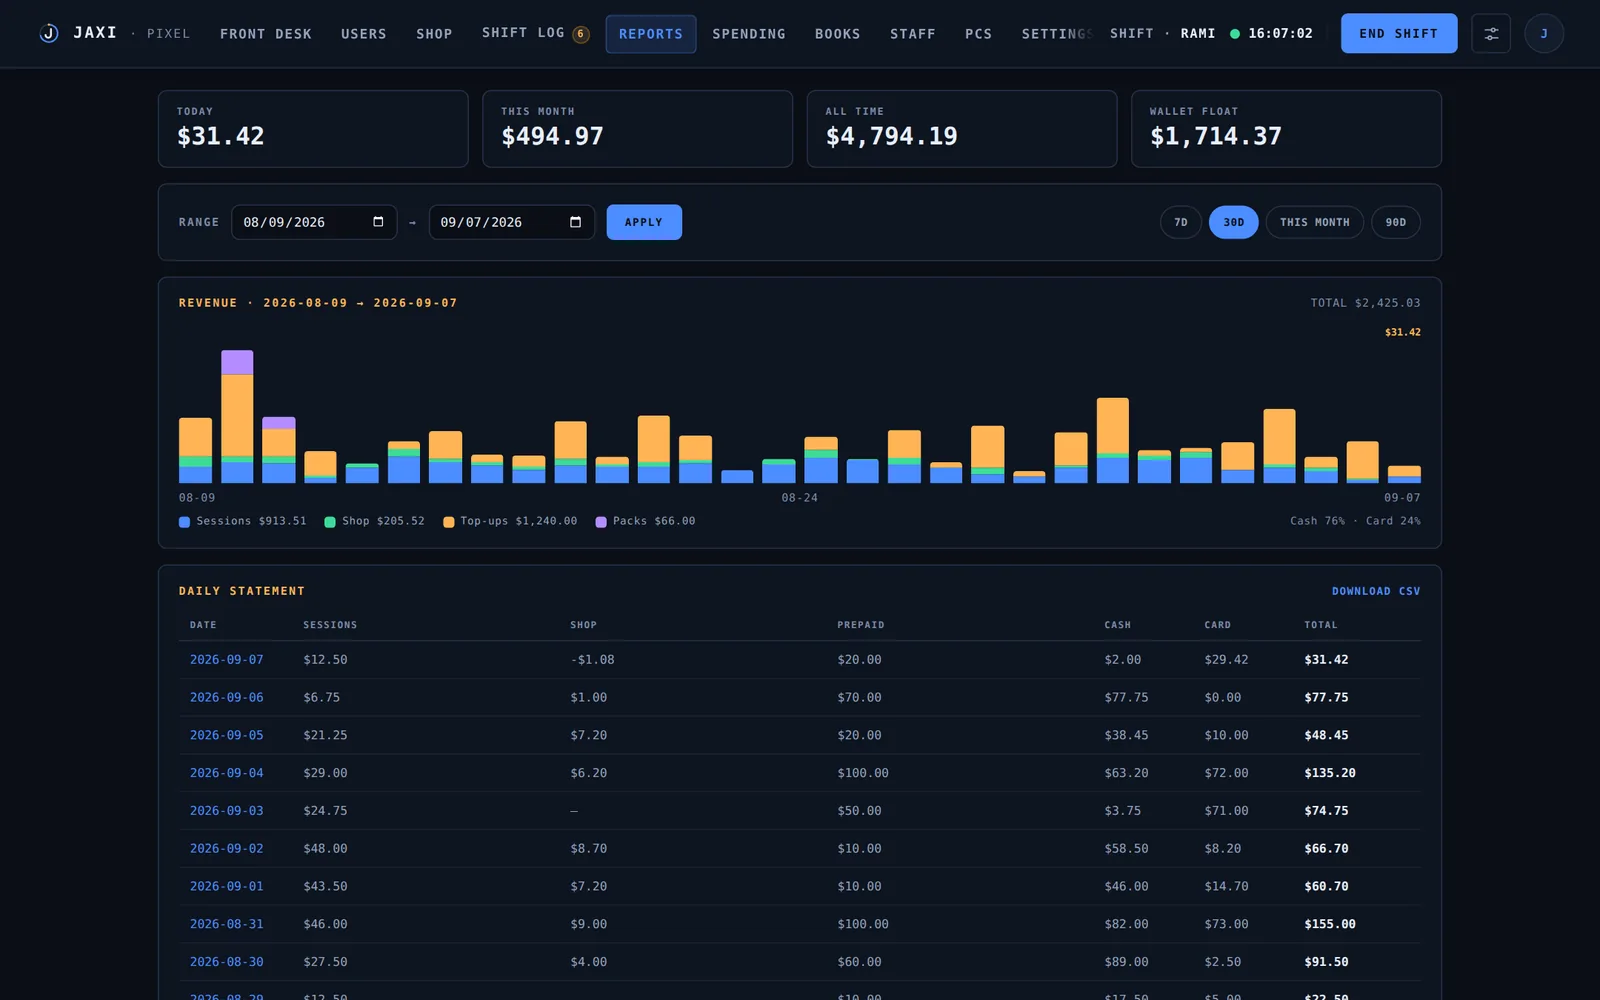
Task: Click the green Shop legend swatch
Action: coord(330,522)
